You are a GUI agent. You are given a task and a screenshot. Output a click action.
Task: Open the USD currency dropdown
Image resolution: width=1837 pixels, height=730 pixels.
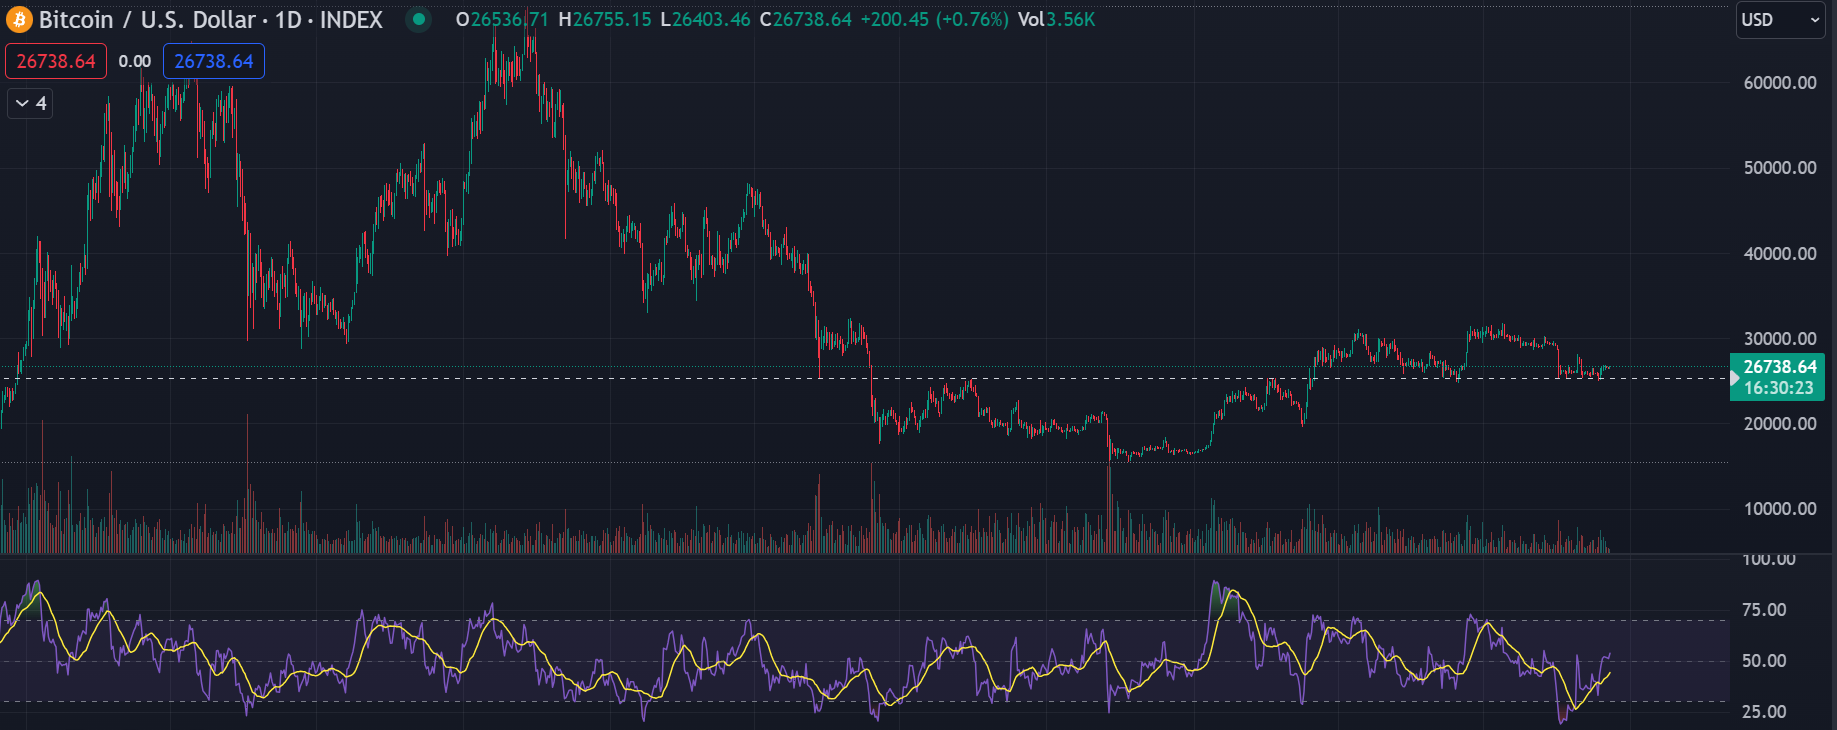coord(1780,20)
